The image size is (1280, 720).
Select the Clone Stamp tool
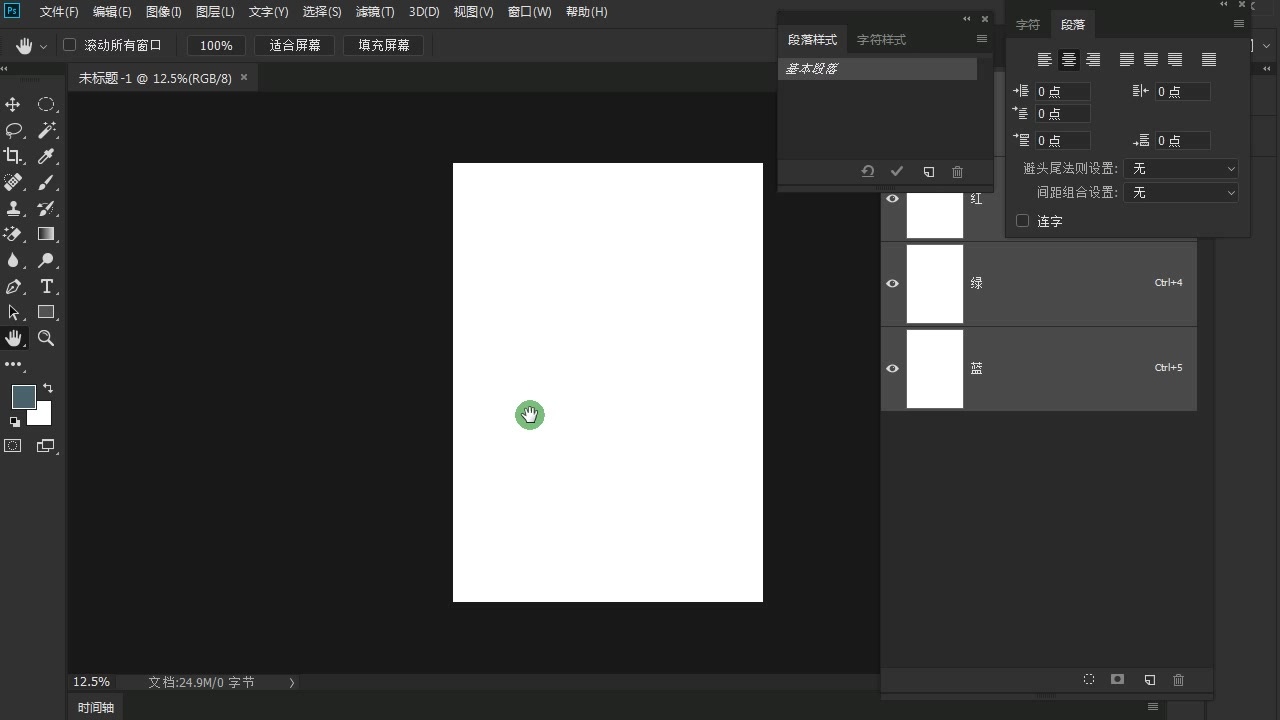tap(13, 208)
